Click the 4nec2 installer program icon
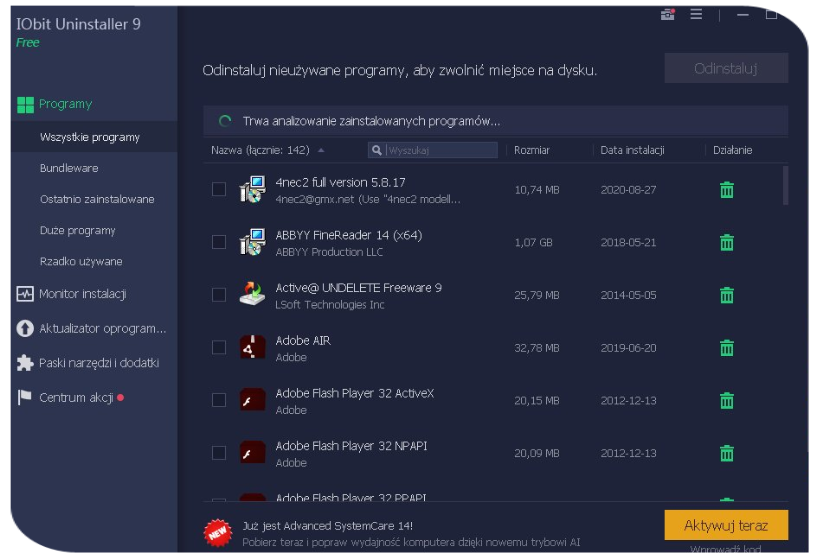 pyautogui.click(x=252, y=189)
